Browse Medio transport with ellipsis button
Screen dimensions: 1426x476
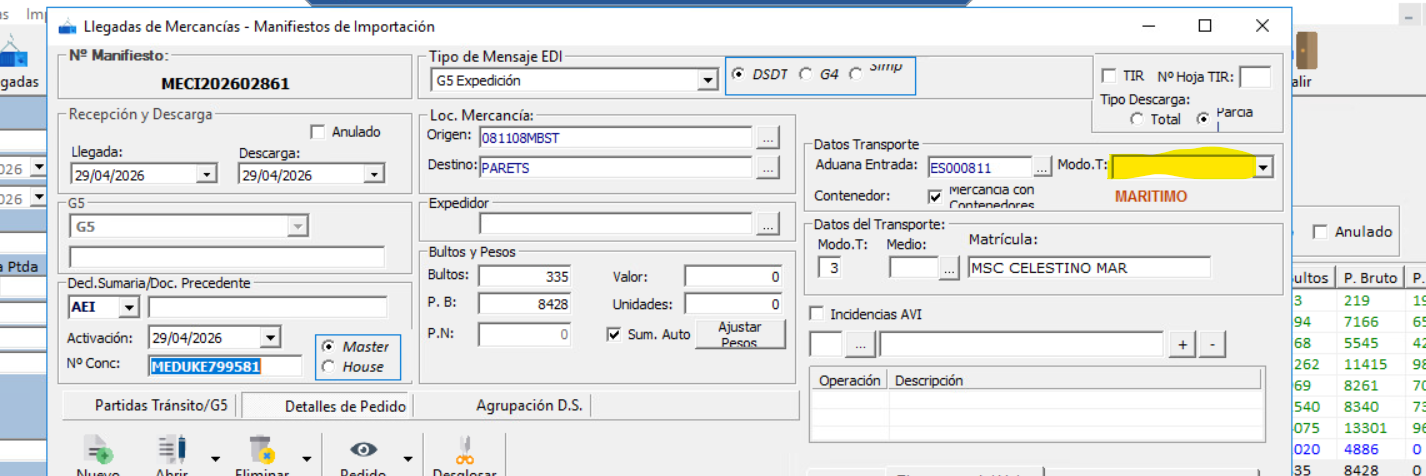click(x=950, y=267)
